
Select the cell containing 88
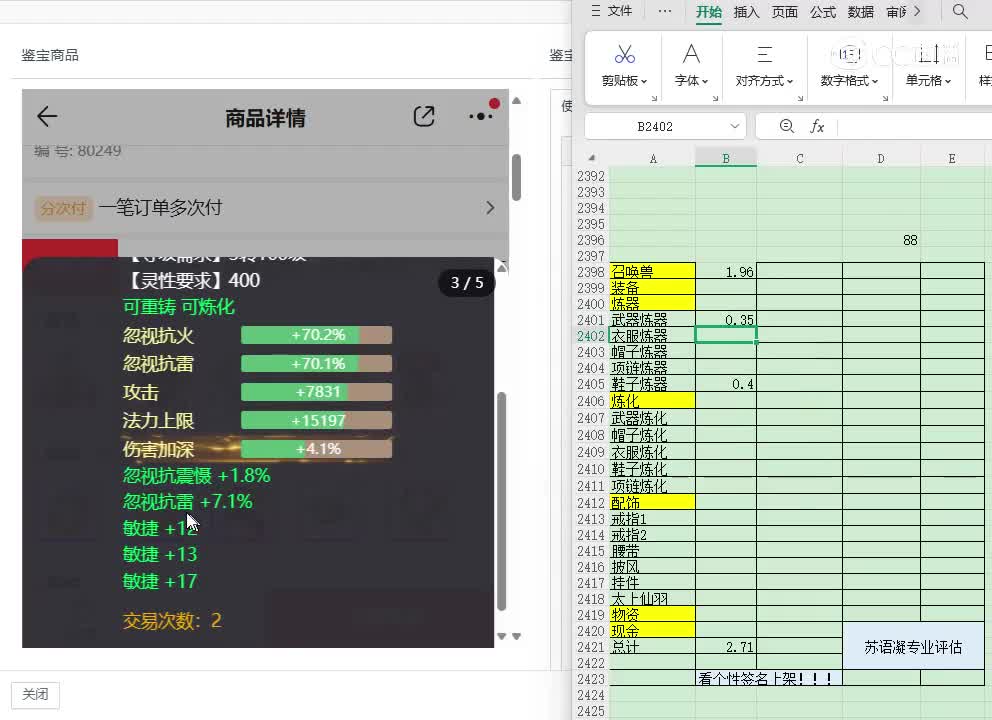881,240
